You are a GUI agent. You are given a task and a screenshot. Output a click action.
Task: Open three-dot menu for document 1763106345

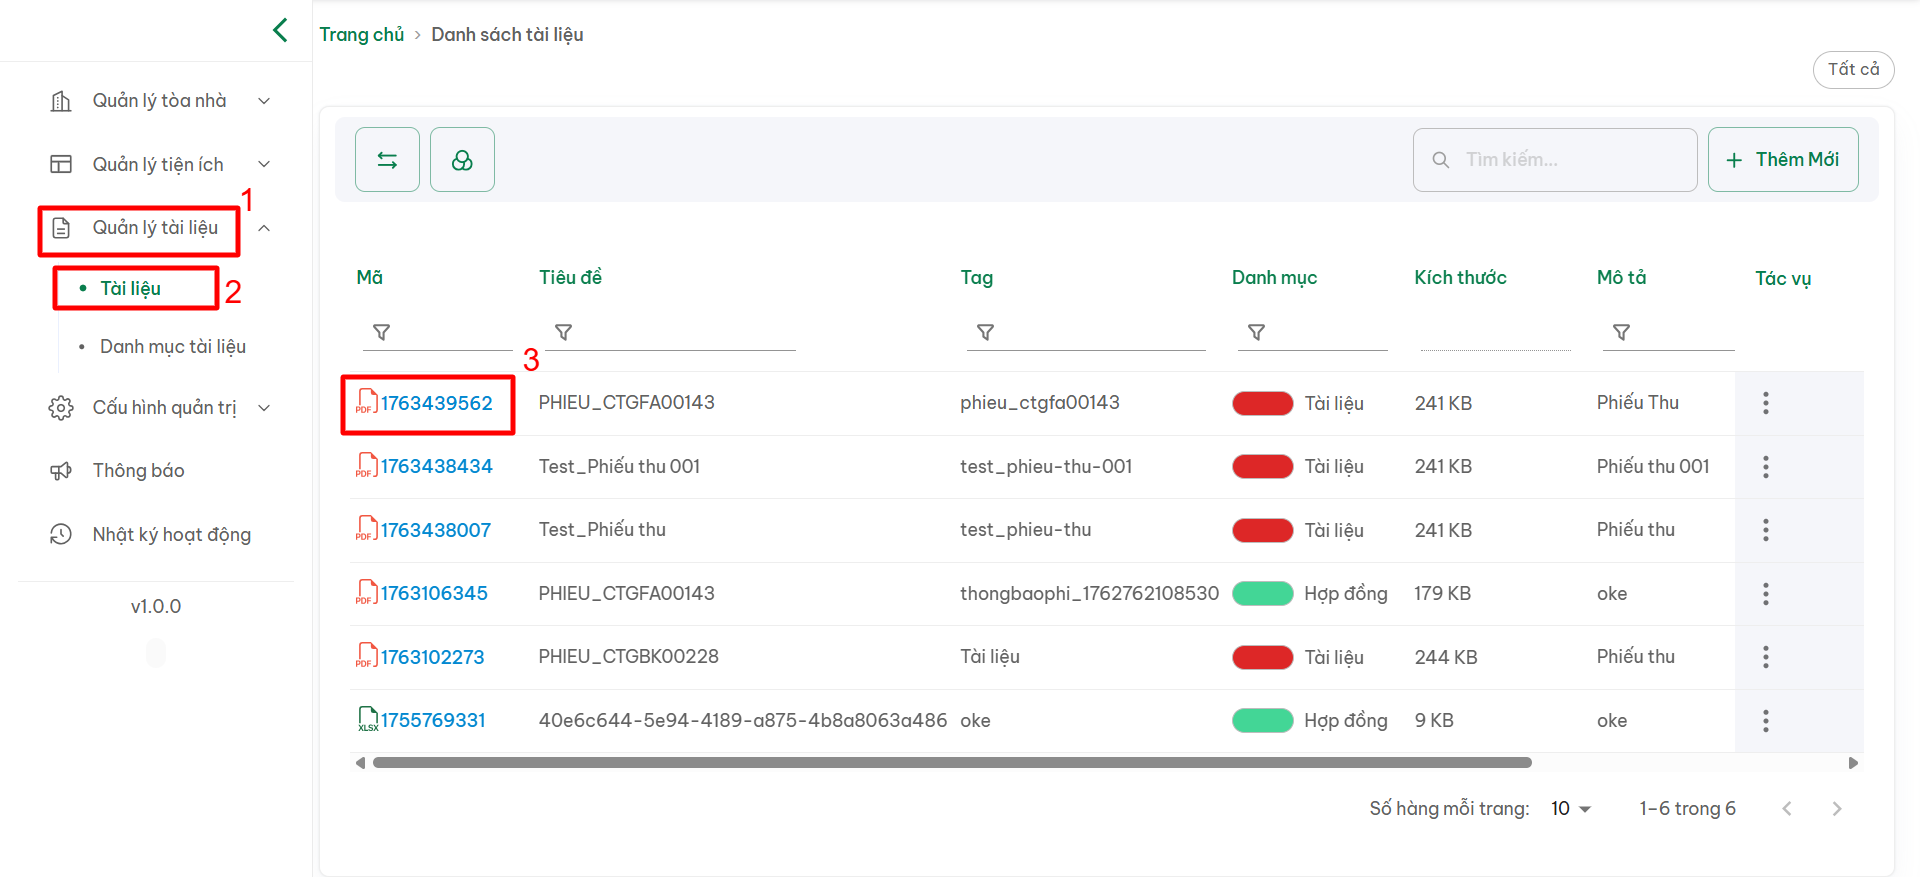(x=1765, y=594)
